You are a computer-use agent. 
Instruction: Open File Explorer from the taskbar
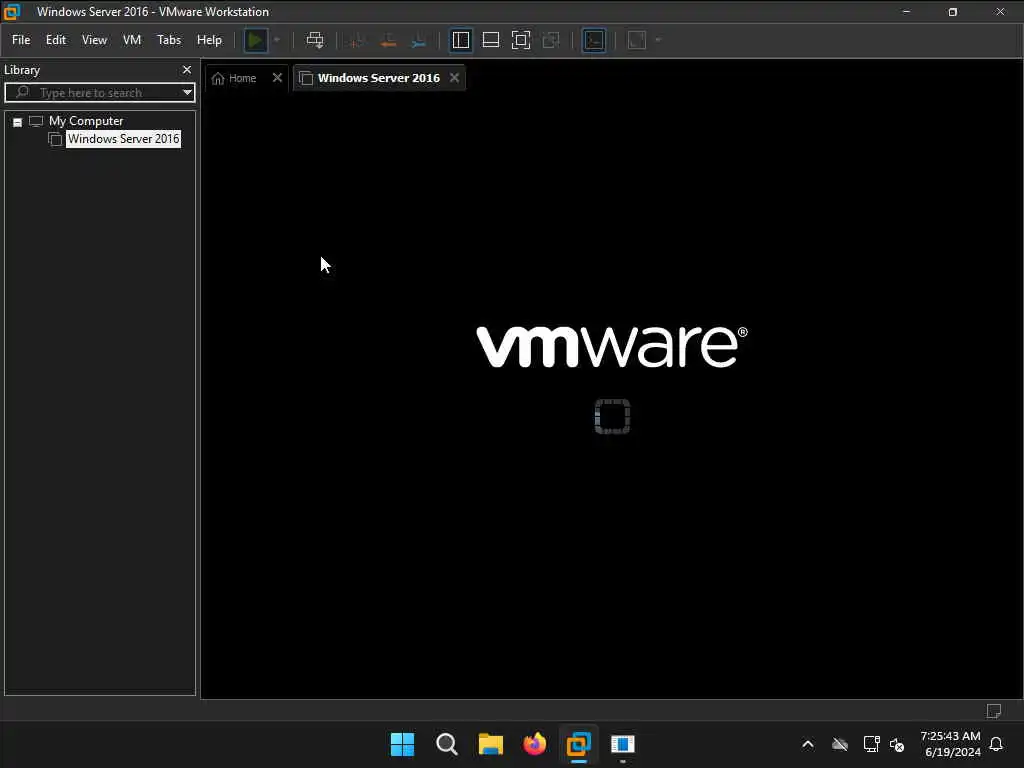coord(490,744)
